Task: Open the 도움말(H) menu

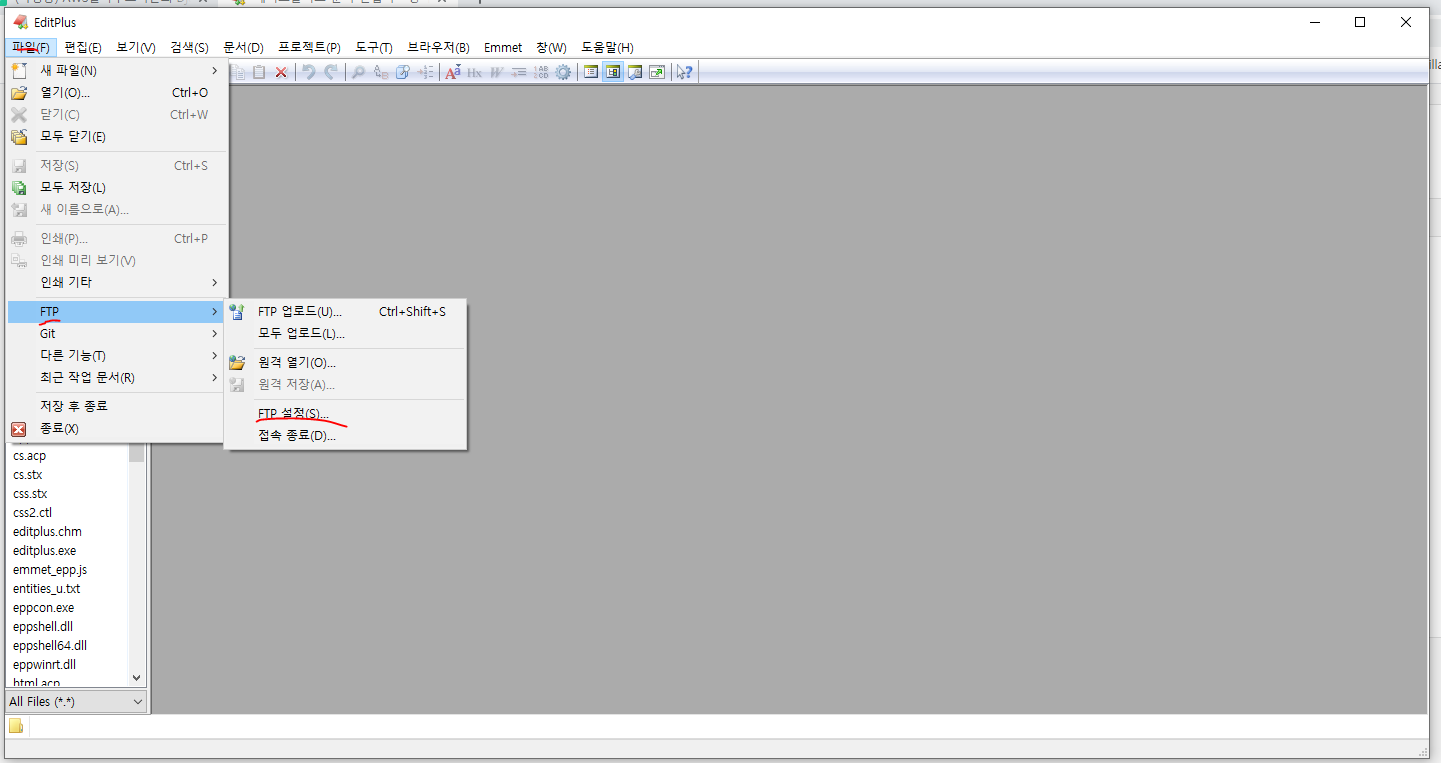Action: (607, 47)
